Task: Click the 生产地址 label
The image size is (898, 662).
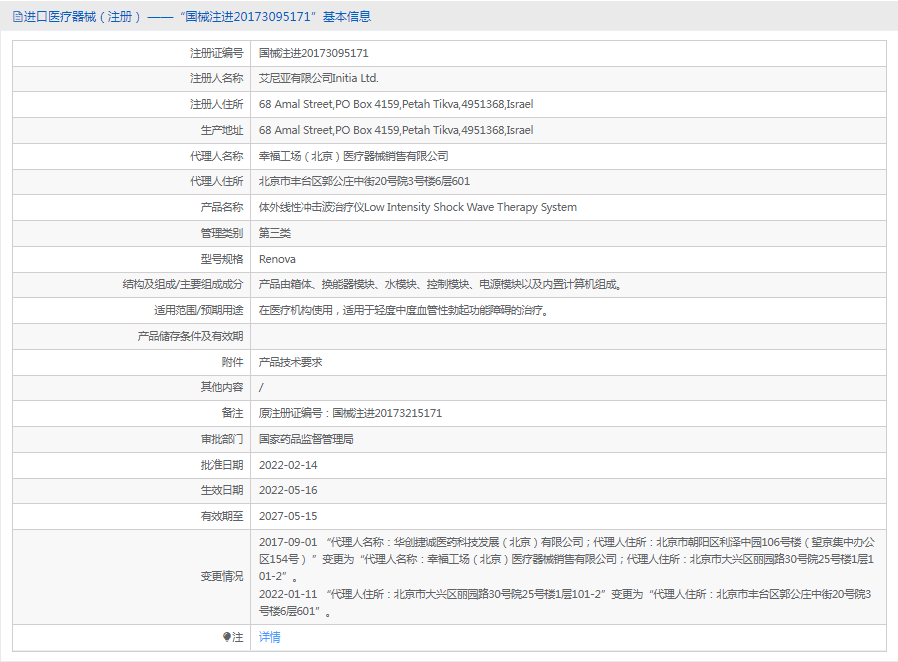Action: [x=222, y=130]
